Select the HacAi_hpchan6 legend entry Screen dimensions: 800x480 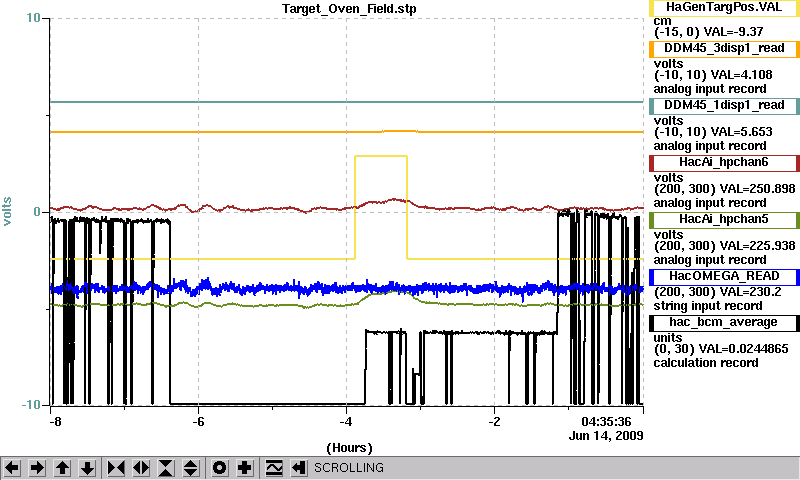[x=724, y=163]
